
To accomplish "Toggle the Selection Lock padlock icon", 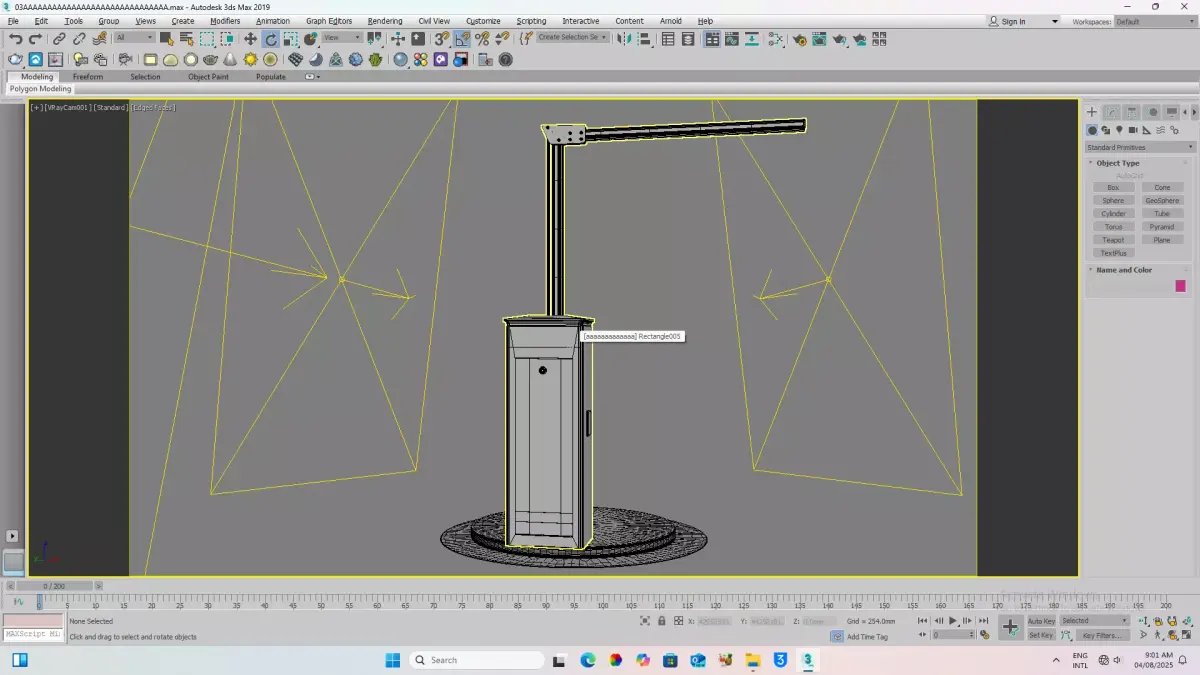I will [661, 621].
